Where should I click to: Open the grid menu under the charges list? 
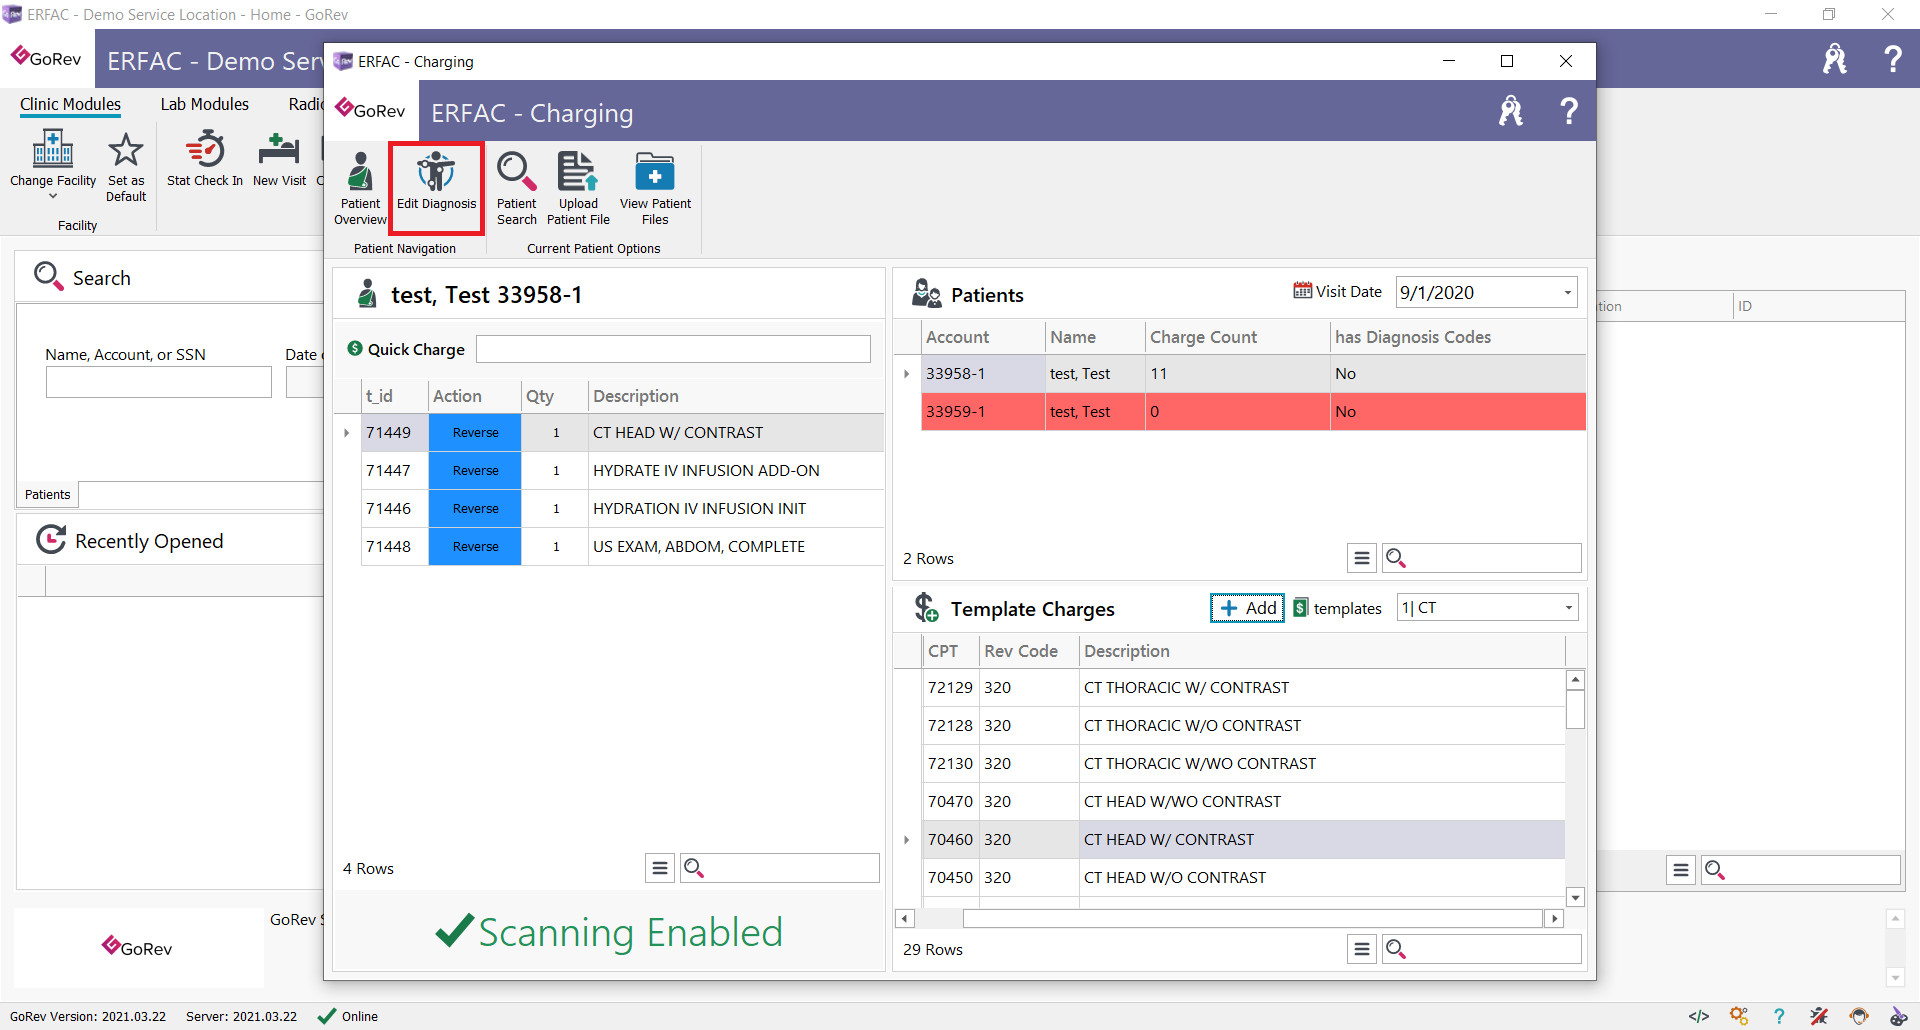[660, 868]
